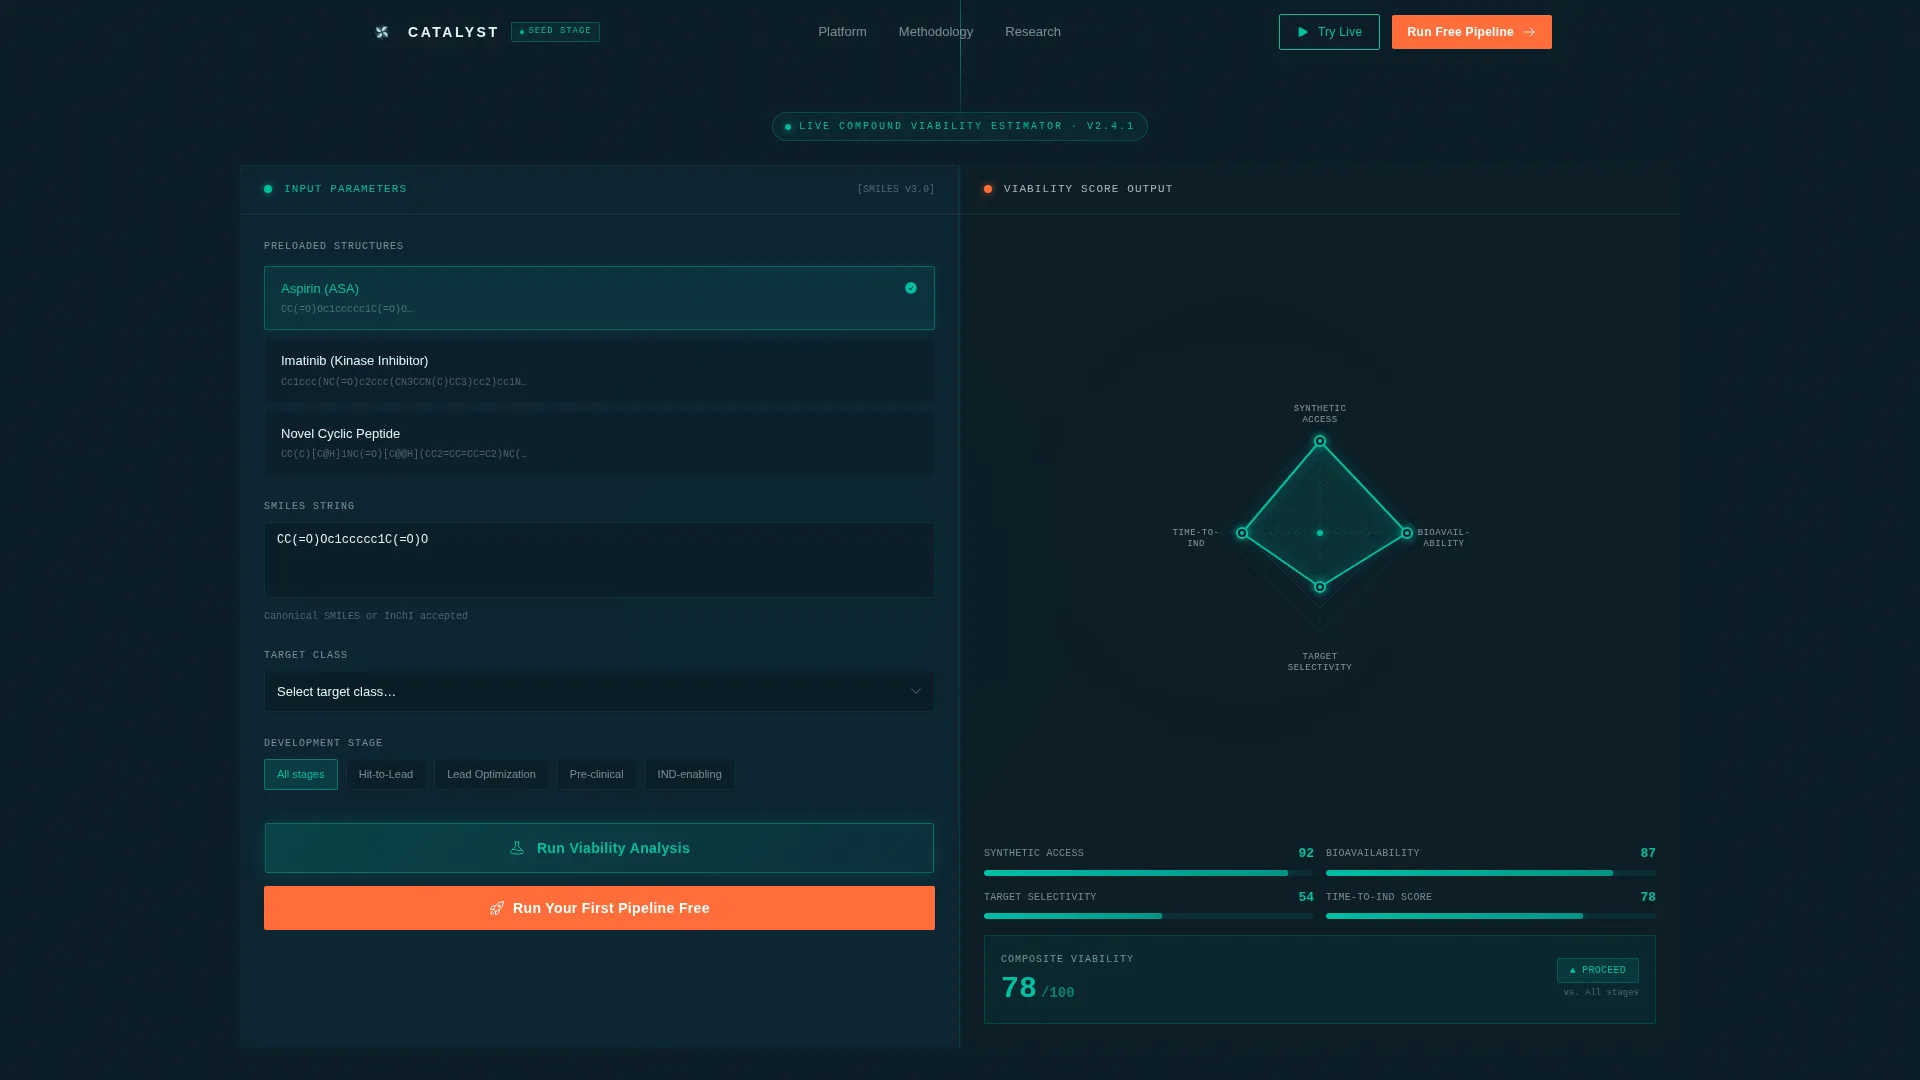Click the Bioavailability progress bar
The image size is (1920, 1080).
[1491, 873]
